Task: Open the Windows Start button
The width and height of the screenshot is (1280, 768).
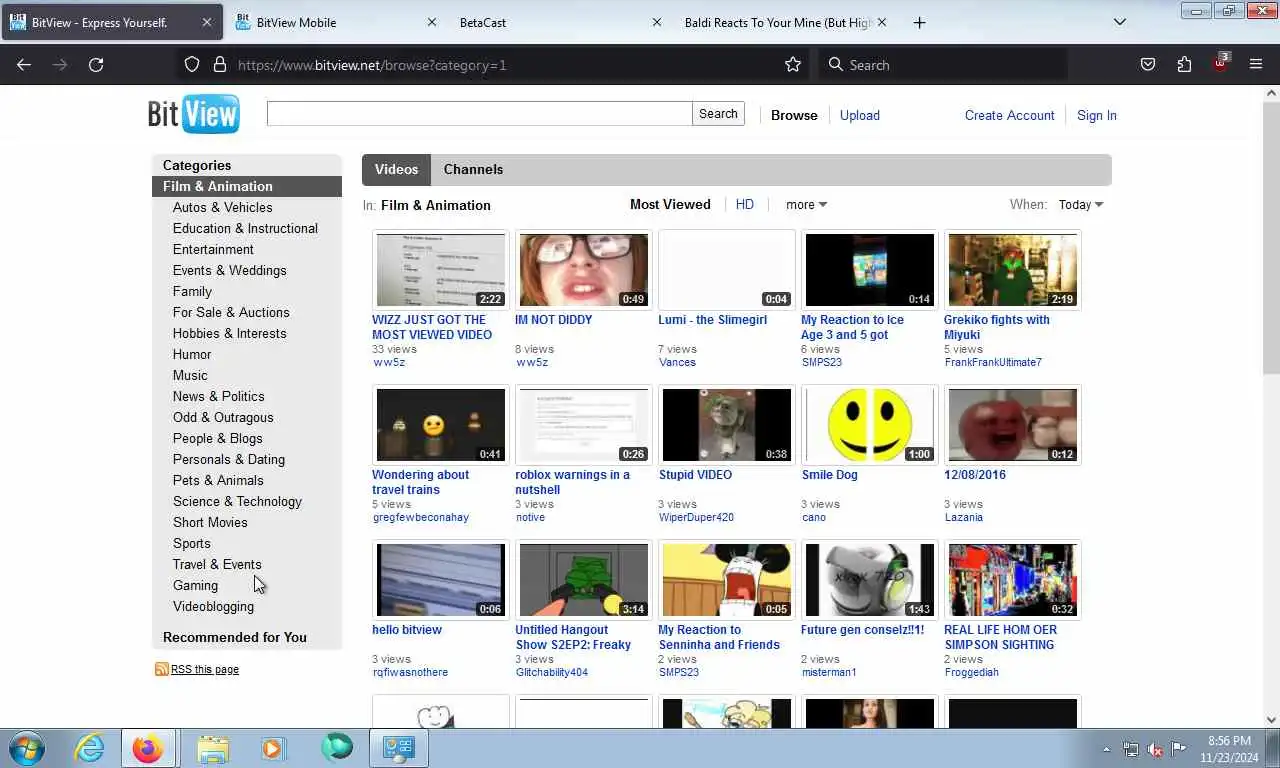Action: (27, 748)
